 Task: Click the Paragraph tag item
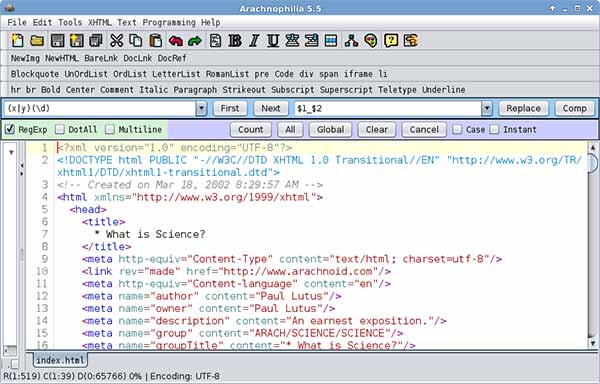click(x=195, y=90)
